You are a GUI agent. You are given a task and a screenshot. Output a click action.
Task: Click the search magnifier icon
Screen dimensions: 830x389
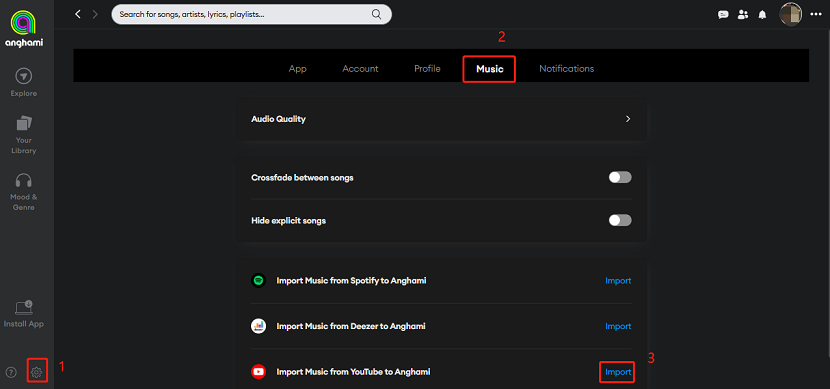coord(376,14)
